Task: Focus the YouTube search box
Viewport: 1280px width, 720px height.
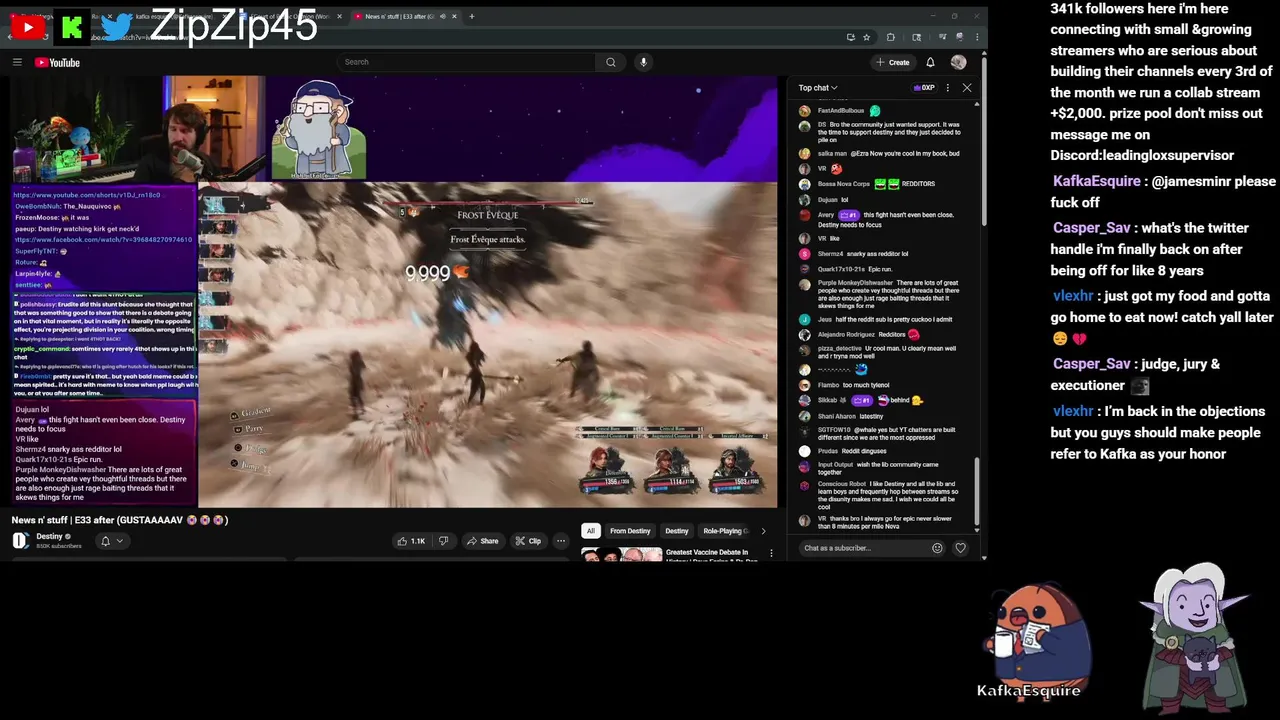Action: click(466, 62)
